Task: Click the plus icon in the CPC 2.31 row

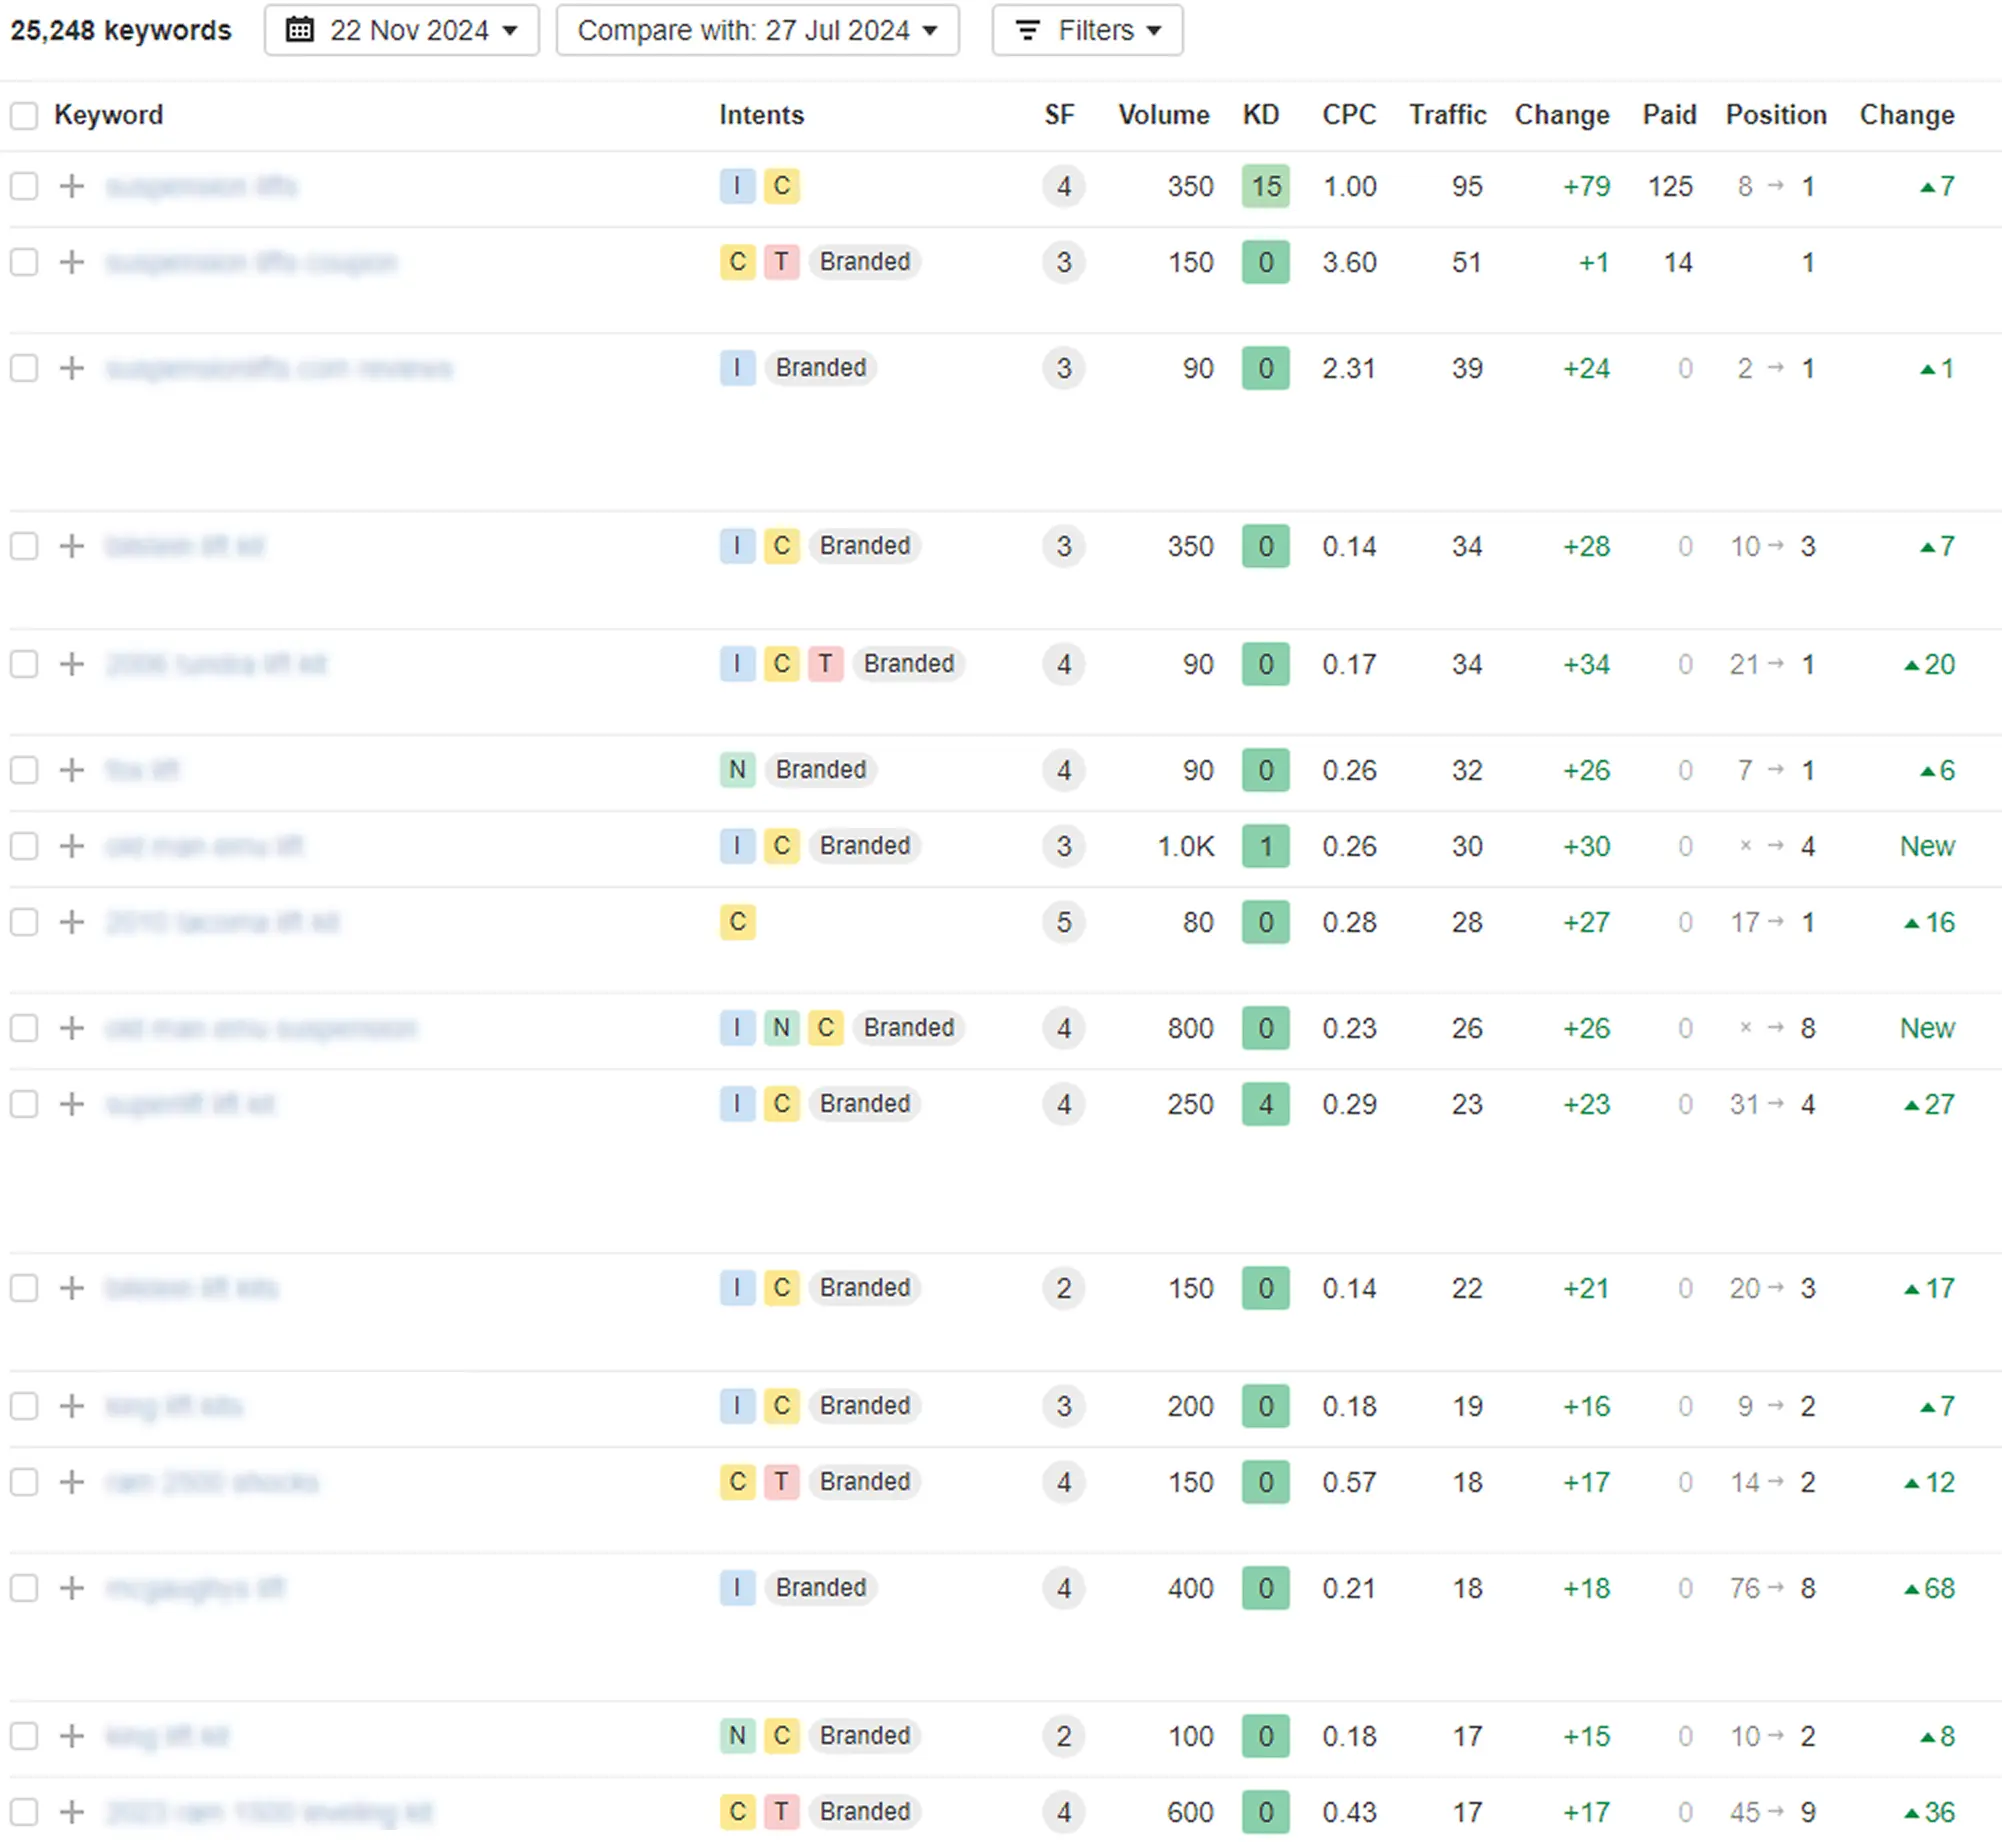Action: point(71,368)
